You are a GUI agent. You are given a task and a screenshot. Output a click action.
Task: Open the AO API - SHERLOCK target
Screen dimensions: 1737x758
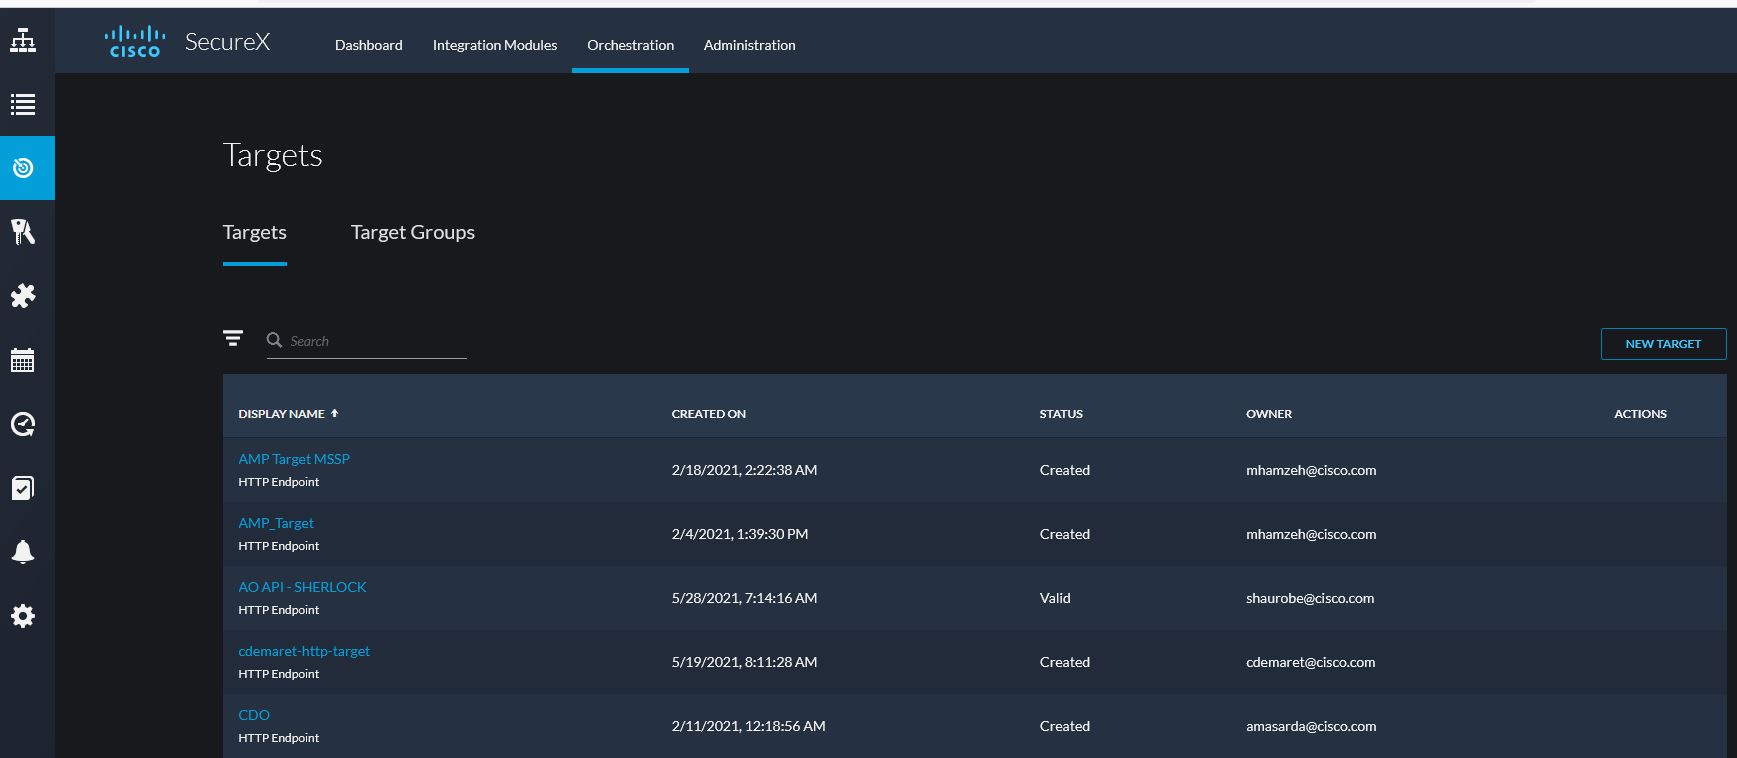pyautogui.click(x=302, y=587)
